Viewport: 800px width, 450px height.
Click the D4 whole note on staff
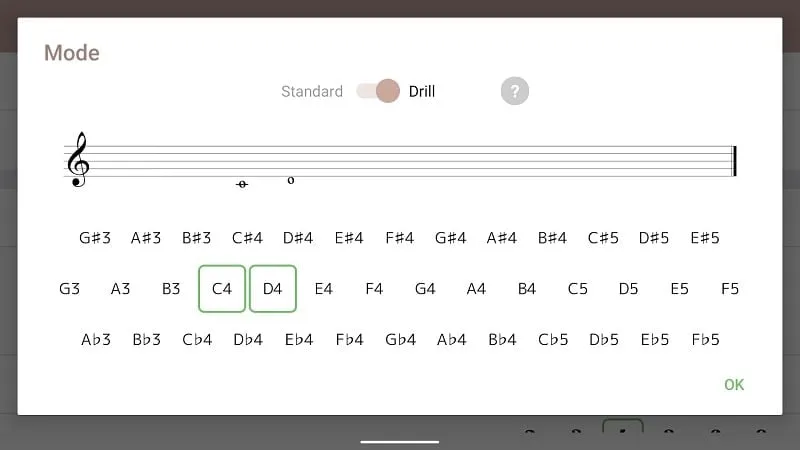click(291, 180)
